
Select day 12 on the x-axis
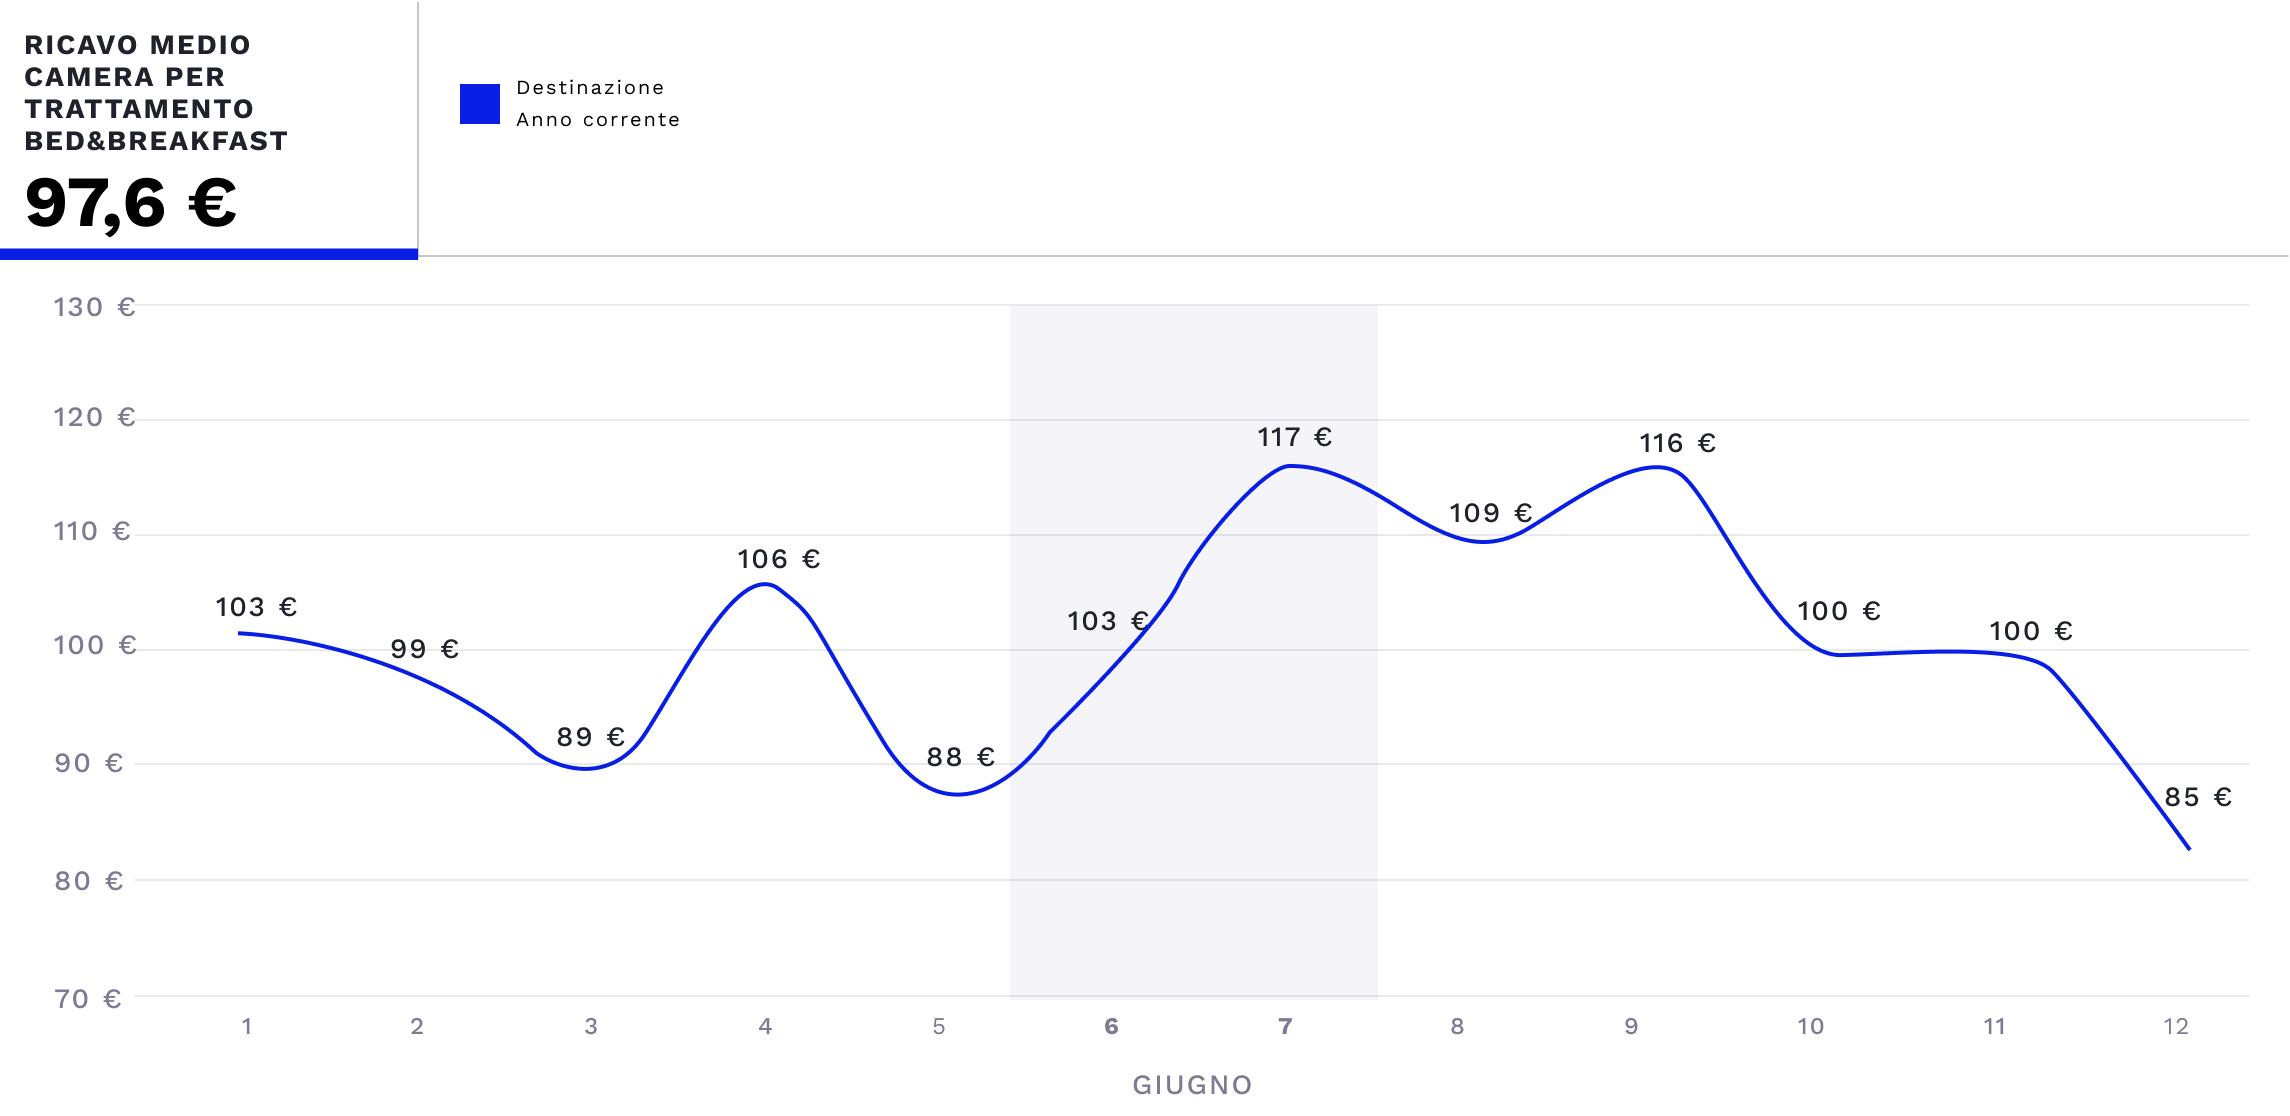tap(2176, 1027)
